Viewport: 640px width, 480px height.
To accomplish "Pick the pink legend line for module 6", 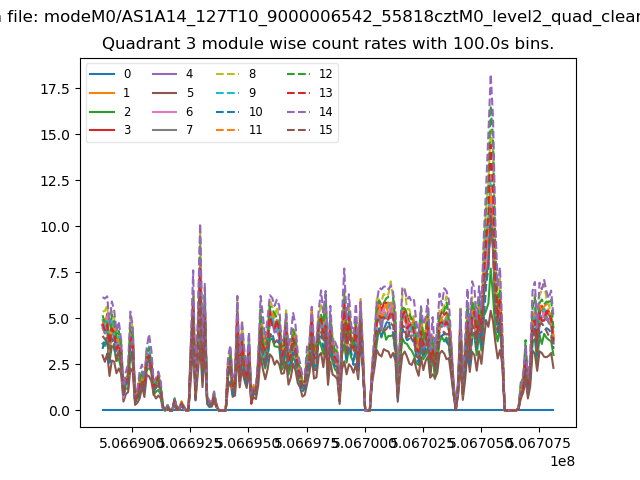I will tap(165, 111).
